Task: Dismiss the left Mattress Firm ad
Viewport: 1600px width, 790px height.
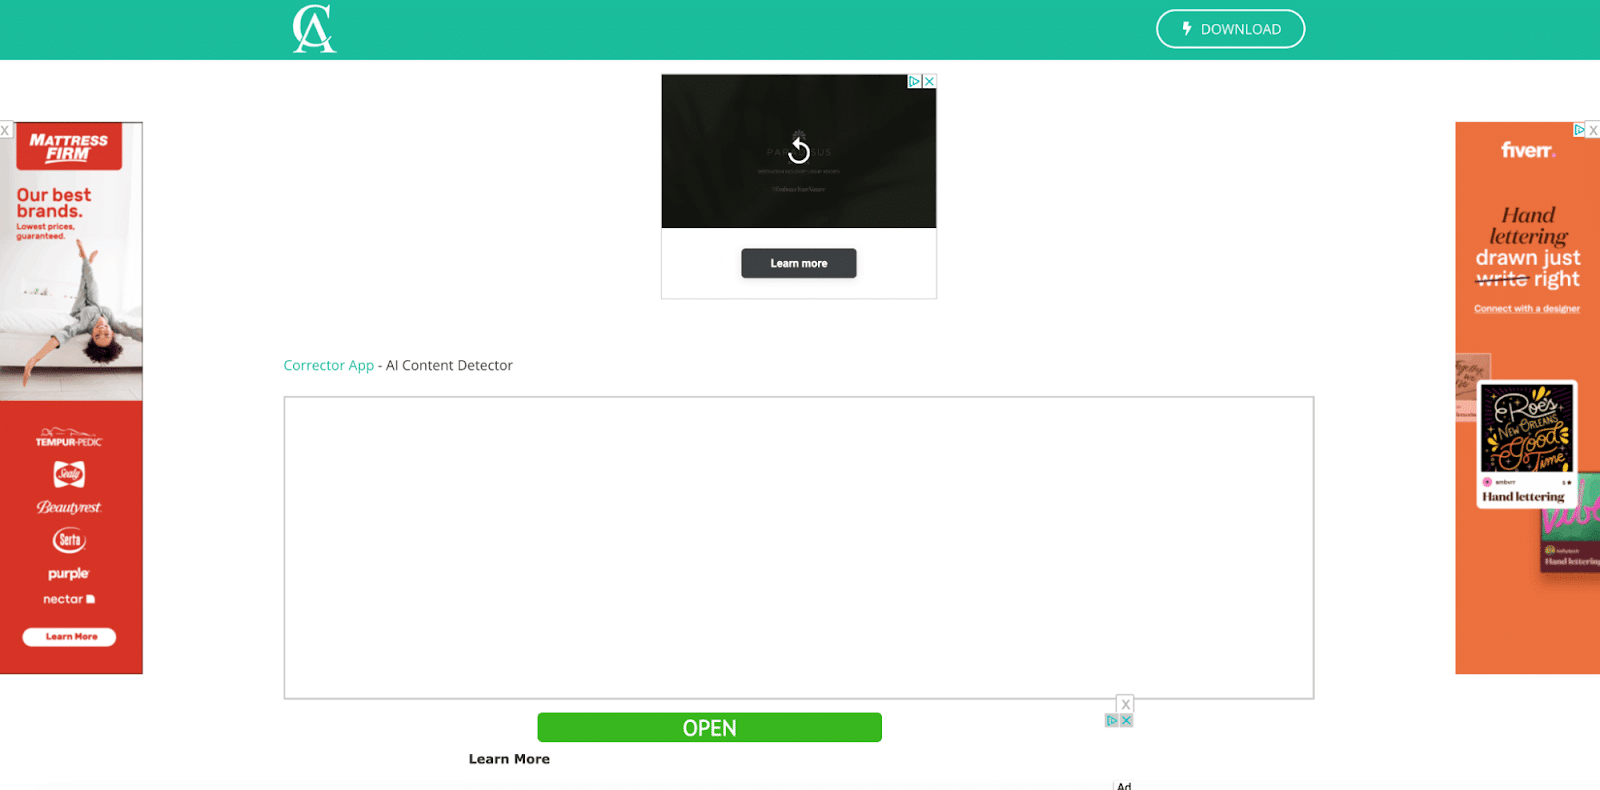Action: (x=5, y=131)
